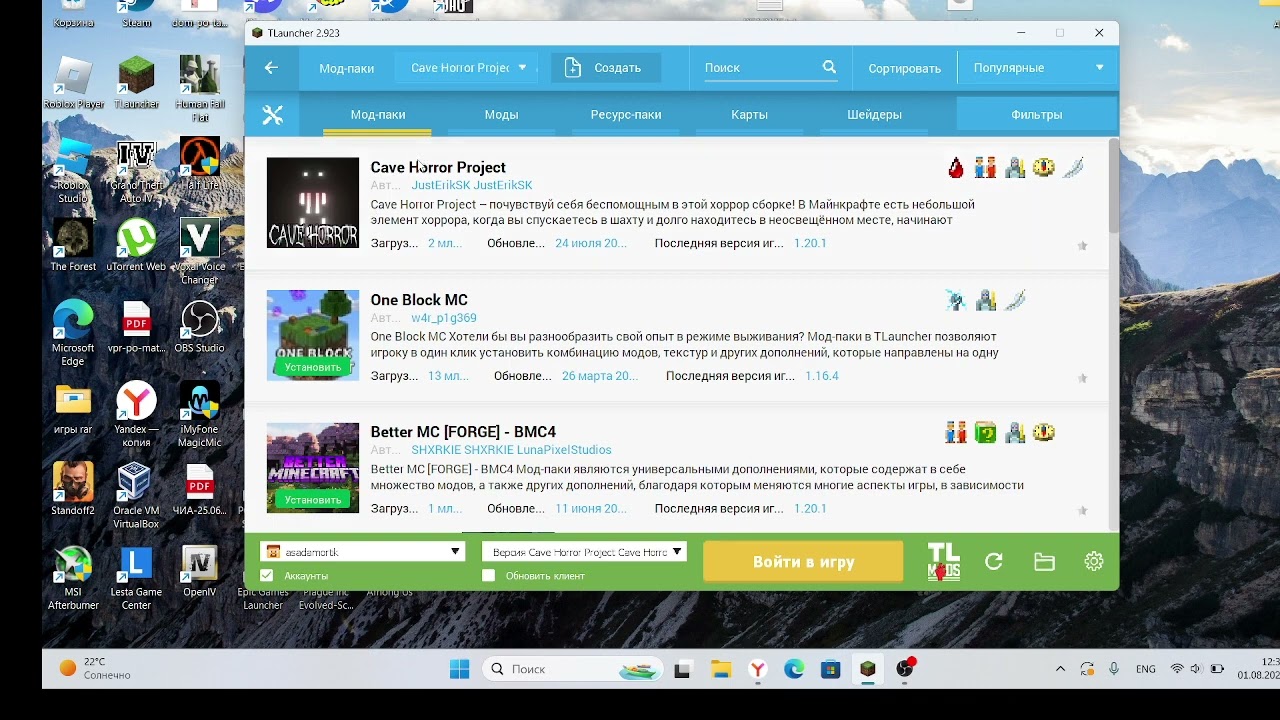Viewport: 1280px width, 720px height.
Task: Switch to the Мод-паки tab
Action: [378, 115]
